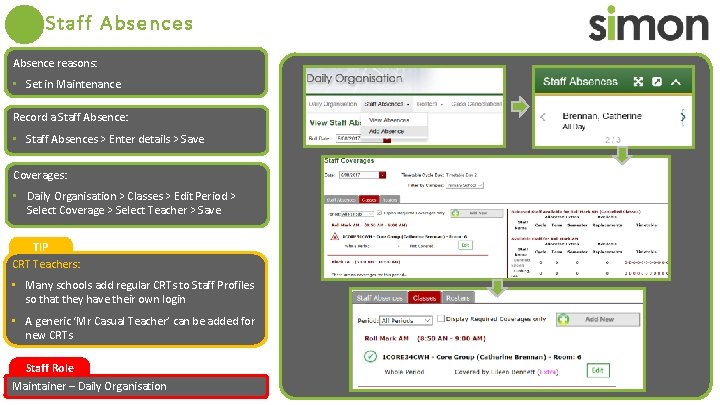This screenshot has width=720, height=405.
Task: Click the Roll Date input field
Action: click(x=359, y=138)
